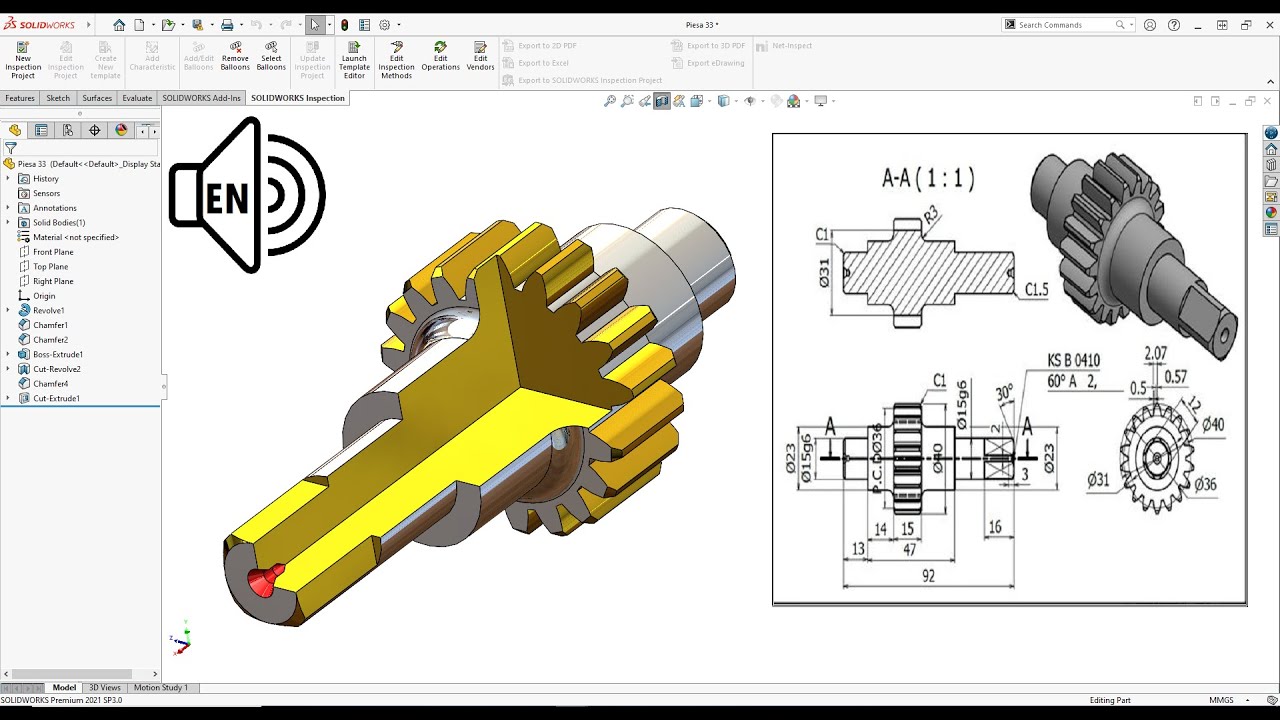The width and height of the screenshot is (1280, 720).
Task: Click the feature tree filter funnel icon
Action: pyautogui.click(x=11, y=148)
